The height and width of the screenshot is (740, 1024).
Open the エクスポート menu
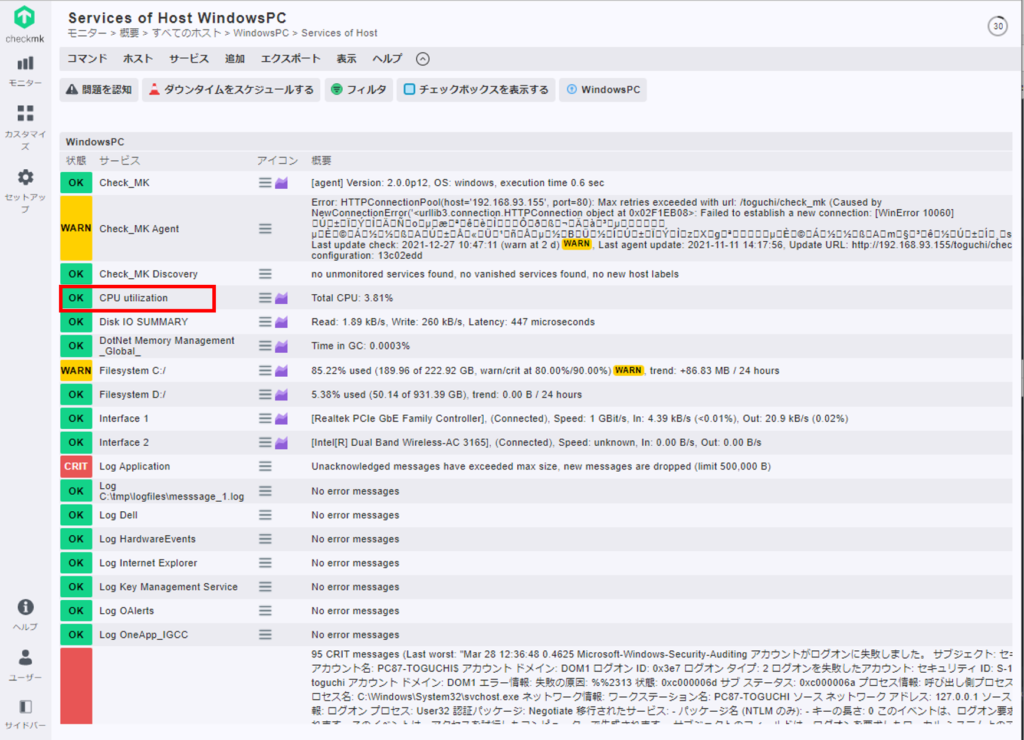pyautogui.click(x=291, y=59)
